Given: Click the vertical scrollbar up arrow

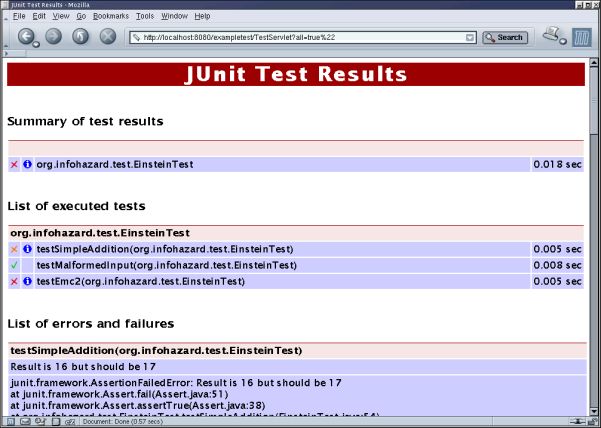Looking at the screenshot, I should click(x=593, y=62).
